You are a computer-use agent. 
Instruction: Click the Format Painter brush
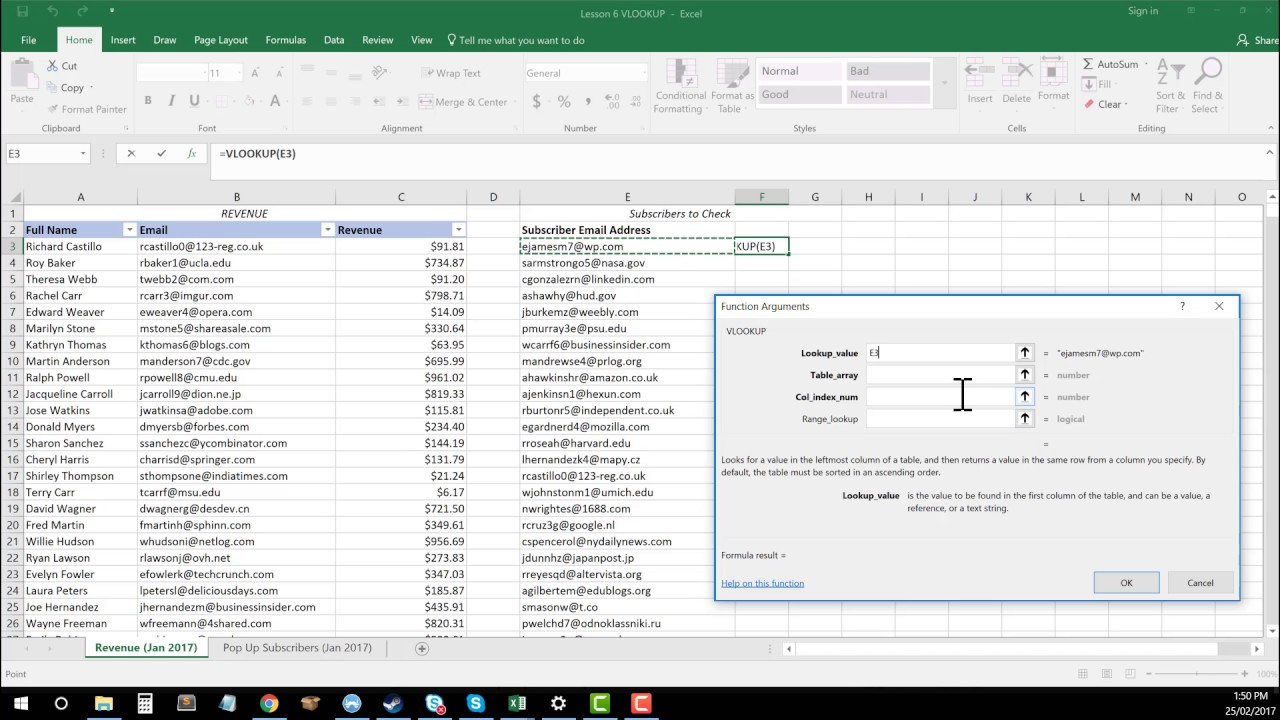pyautogui.click(x=52, y=109)
